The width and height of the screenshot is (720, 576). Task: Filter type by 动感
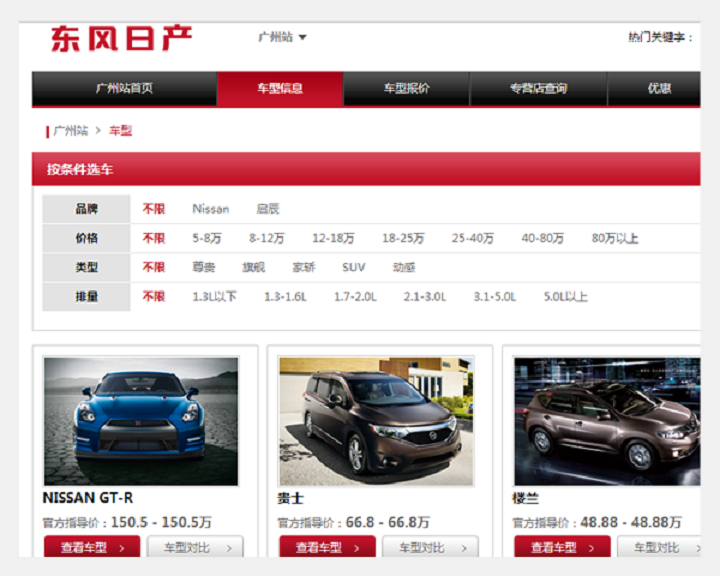point(404,267)
